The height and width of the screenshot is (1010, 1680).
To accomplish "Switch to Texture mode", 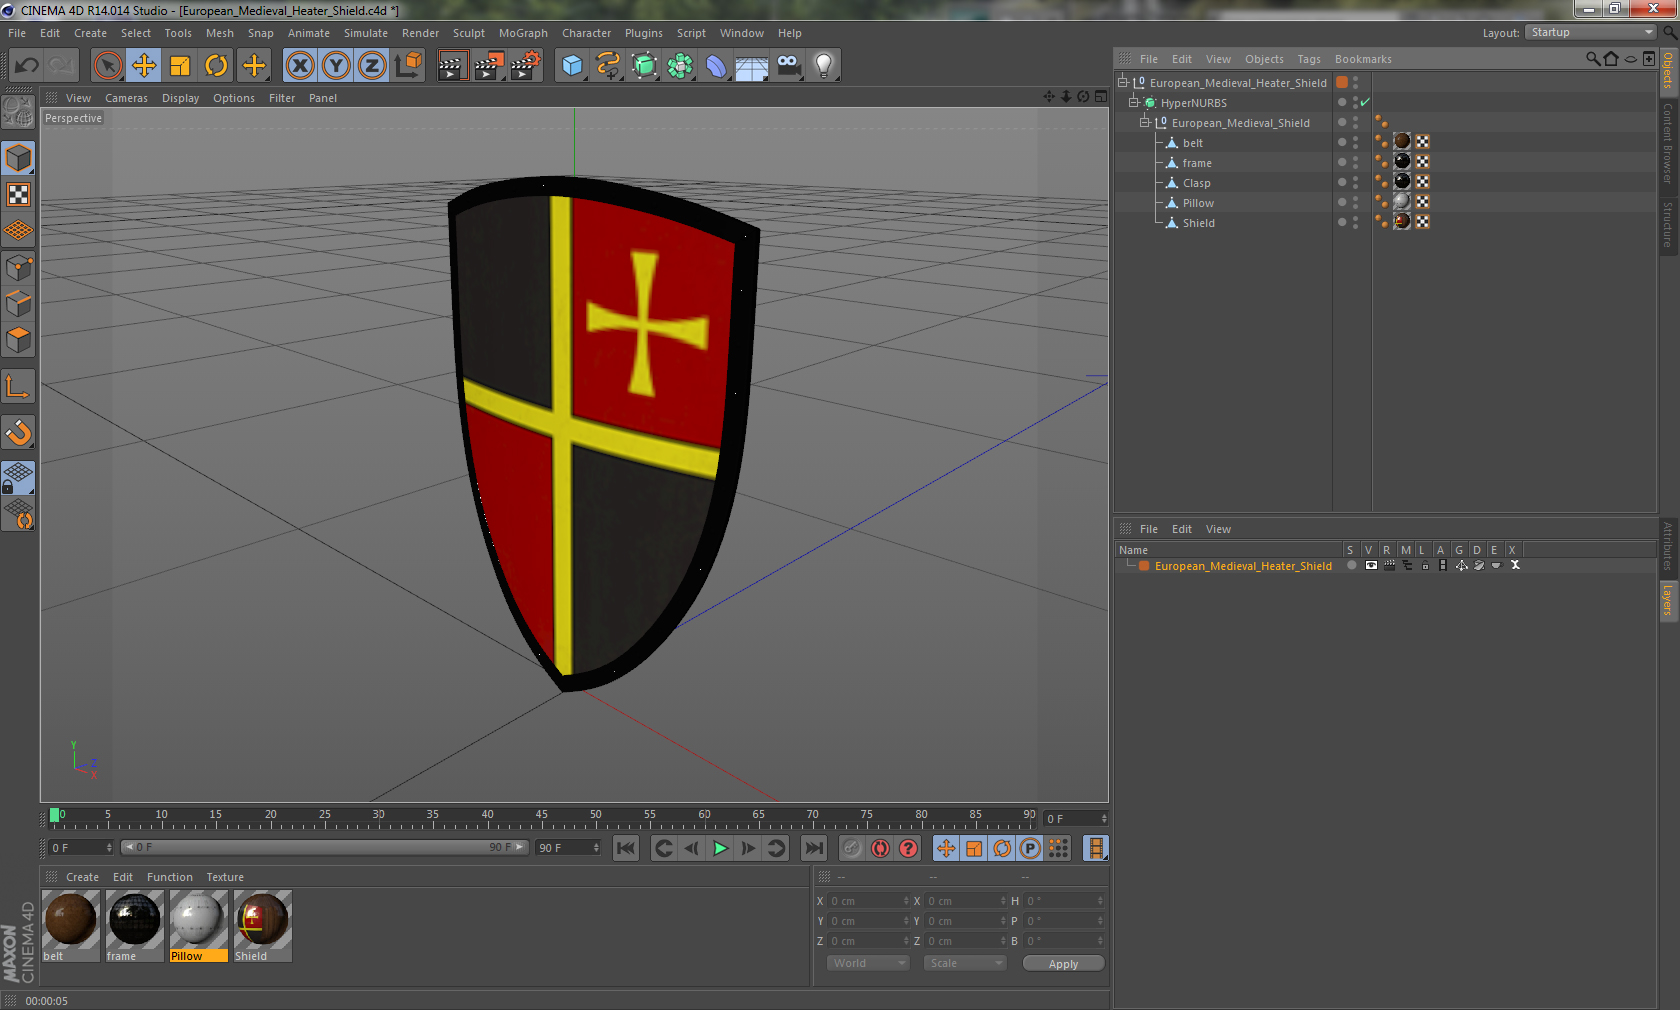I will 18,194.
